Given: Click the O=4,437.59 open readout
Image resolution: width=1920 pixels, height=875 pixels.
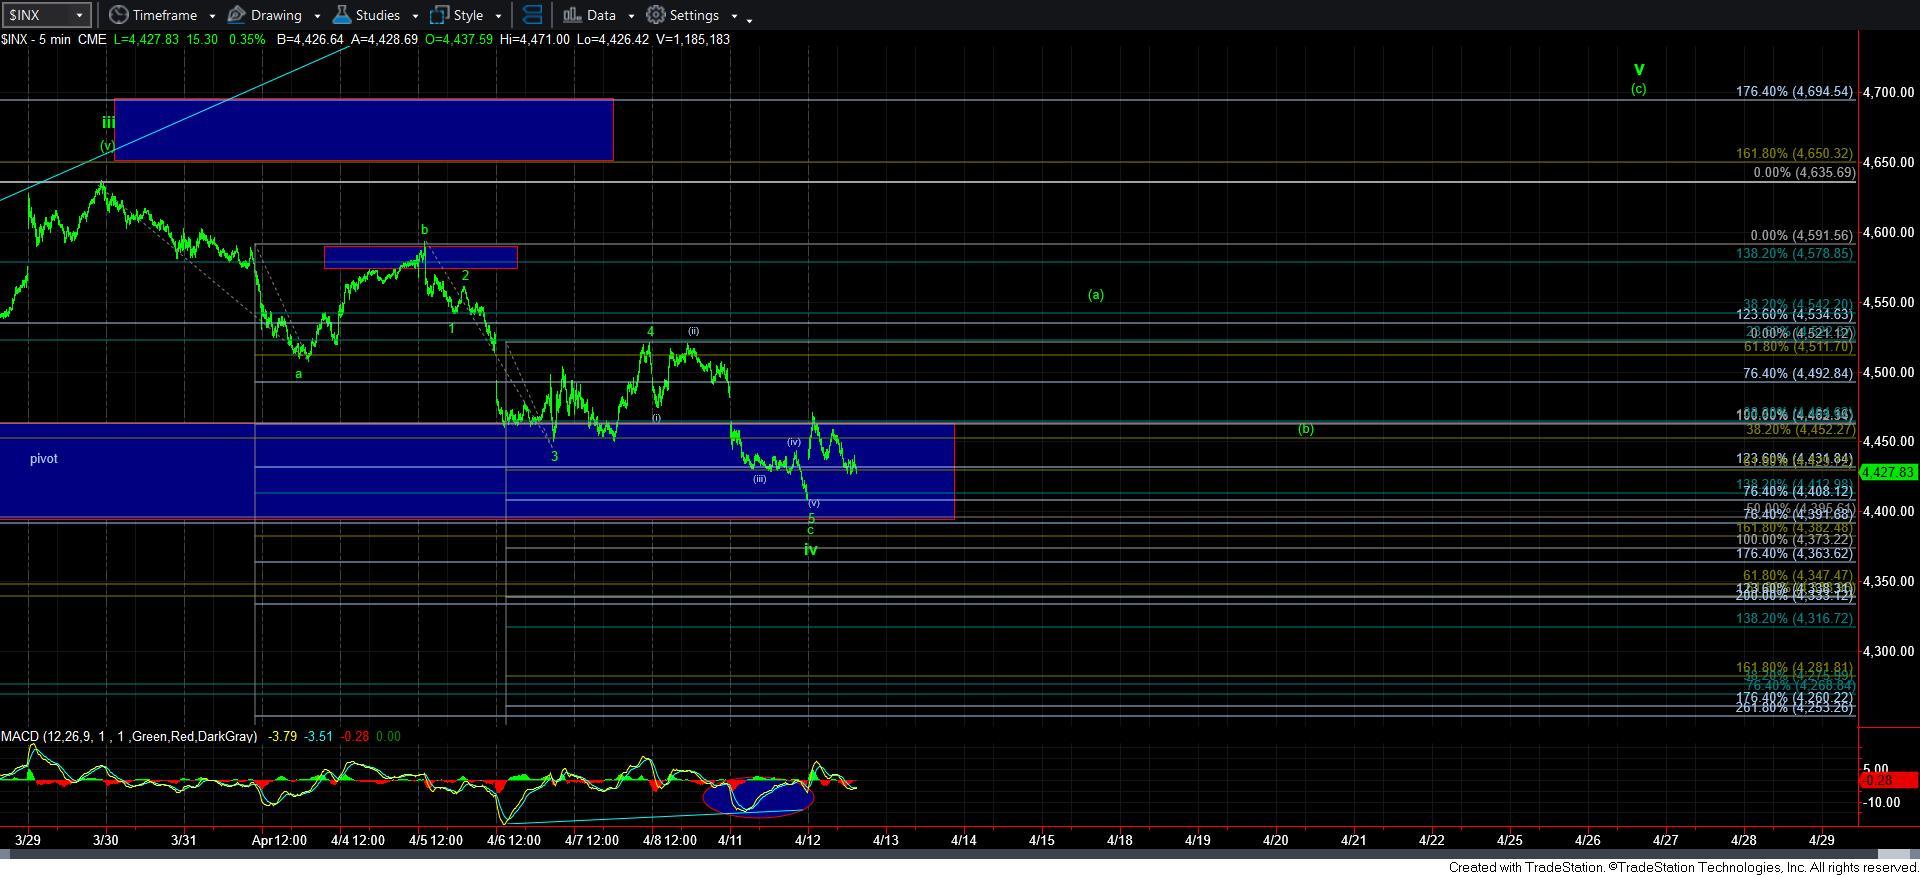Looking at the screenshot, I should (x=457, y=39).
